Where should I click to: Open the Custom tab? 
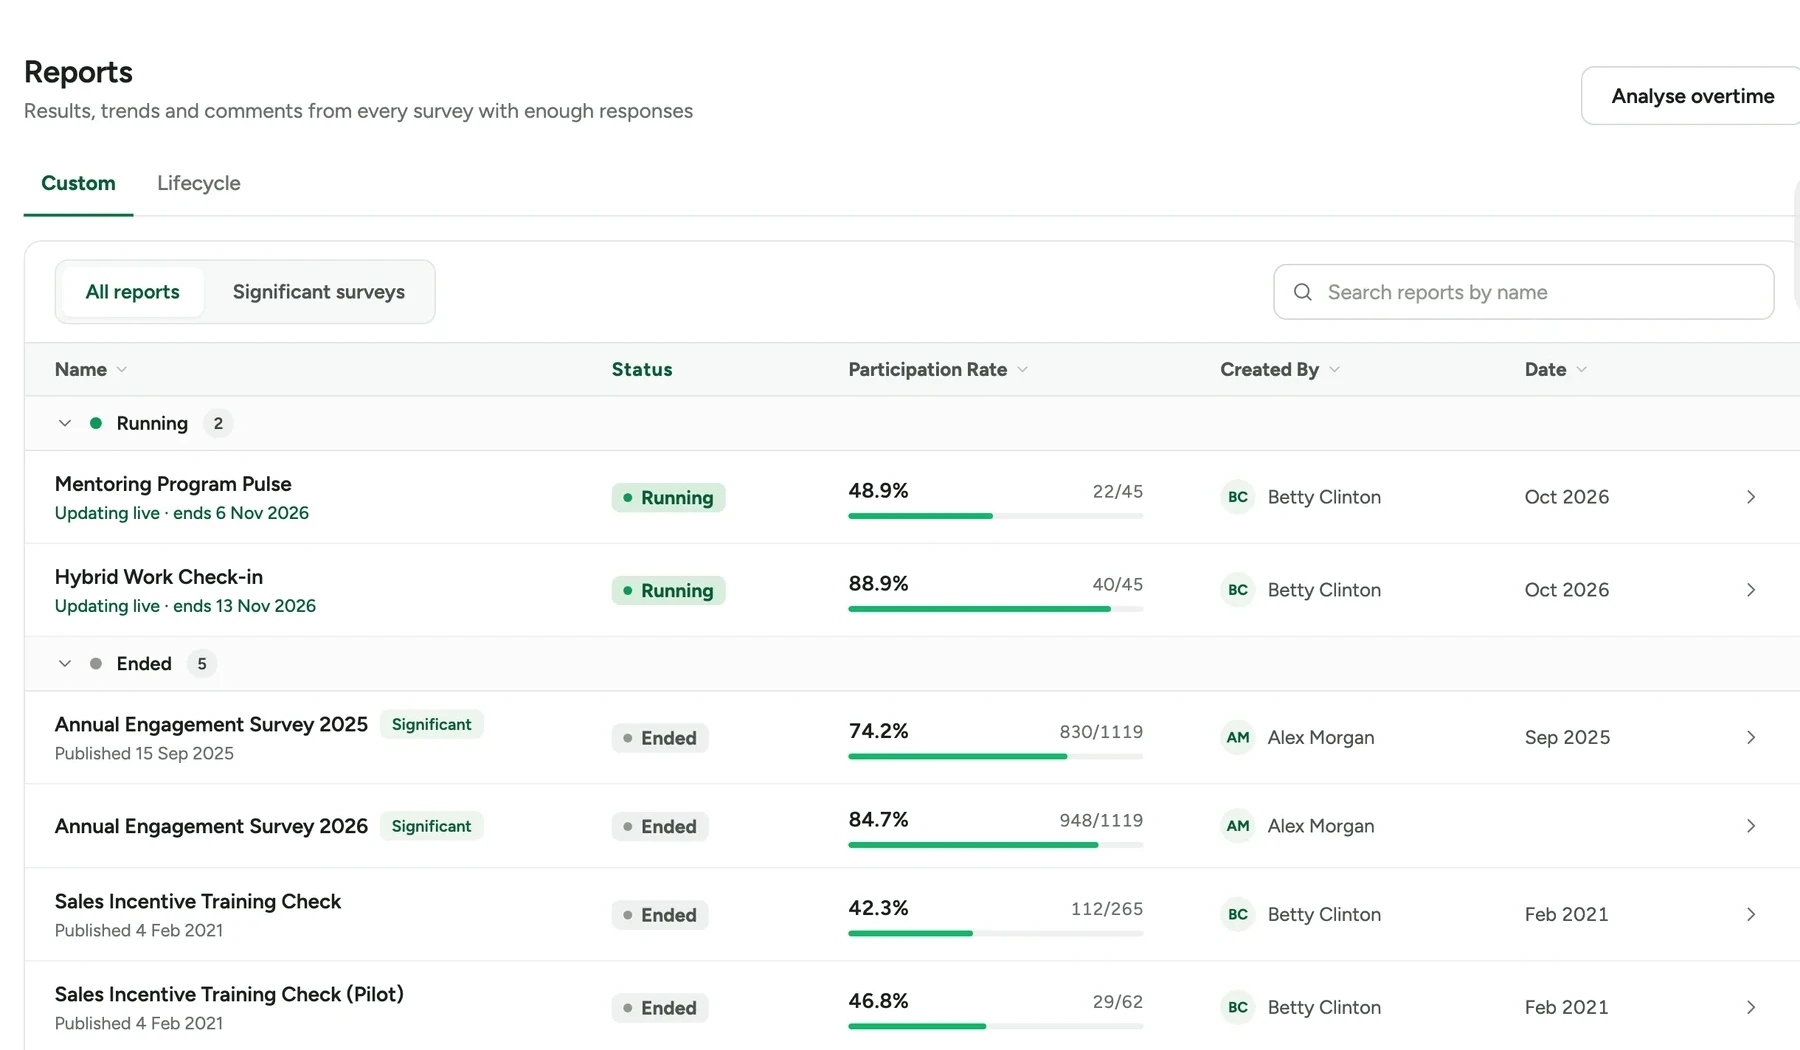pyautogui.click(x=78, y=183)
